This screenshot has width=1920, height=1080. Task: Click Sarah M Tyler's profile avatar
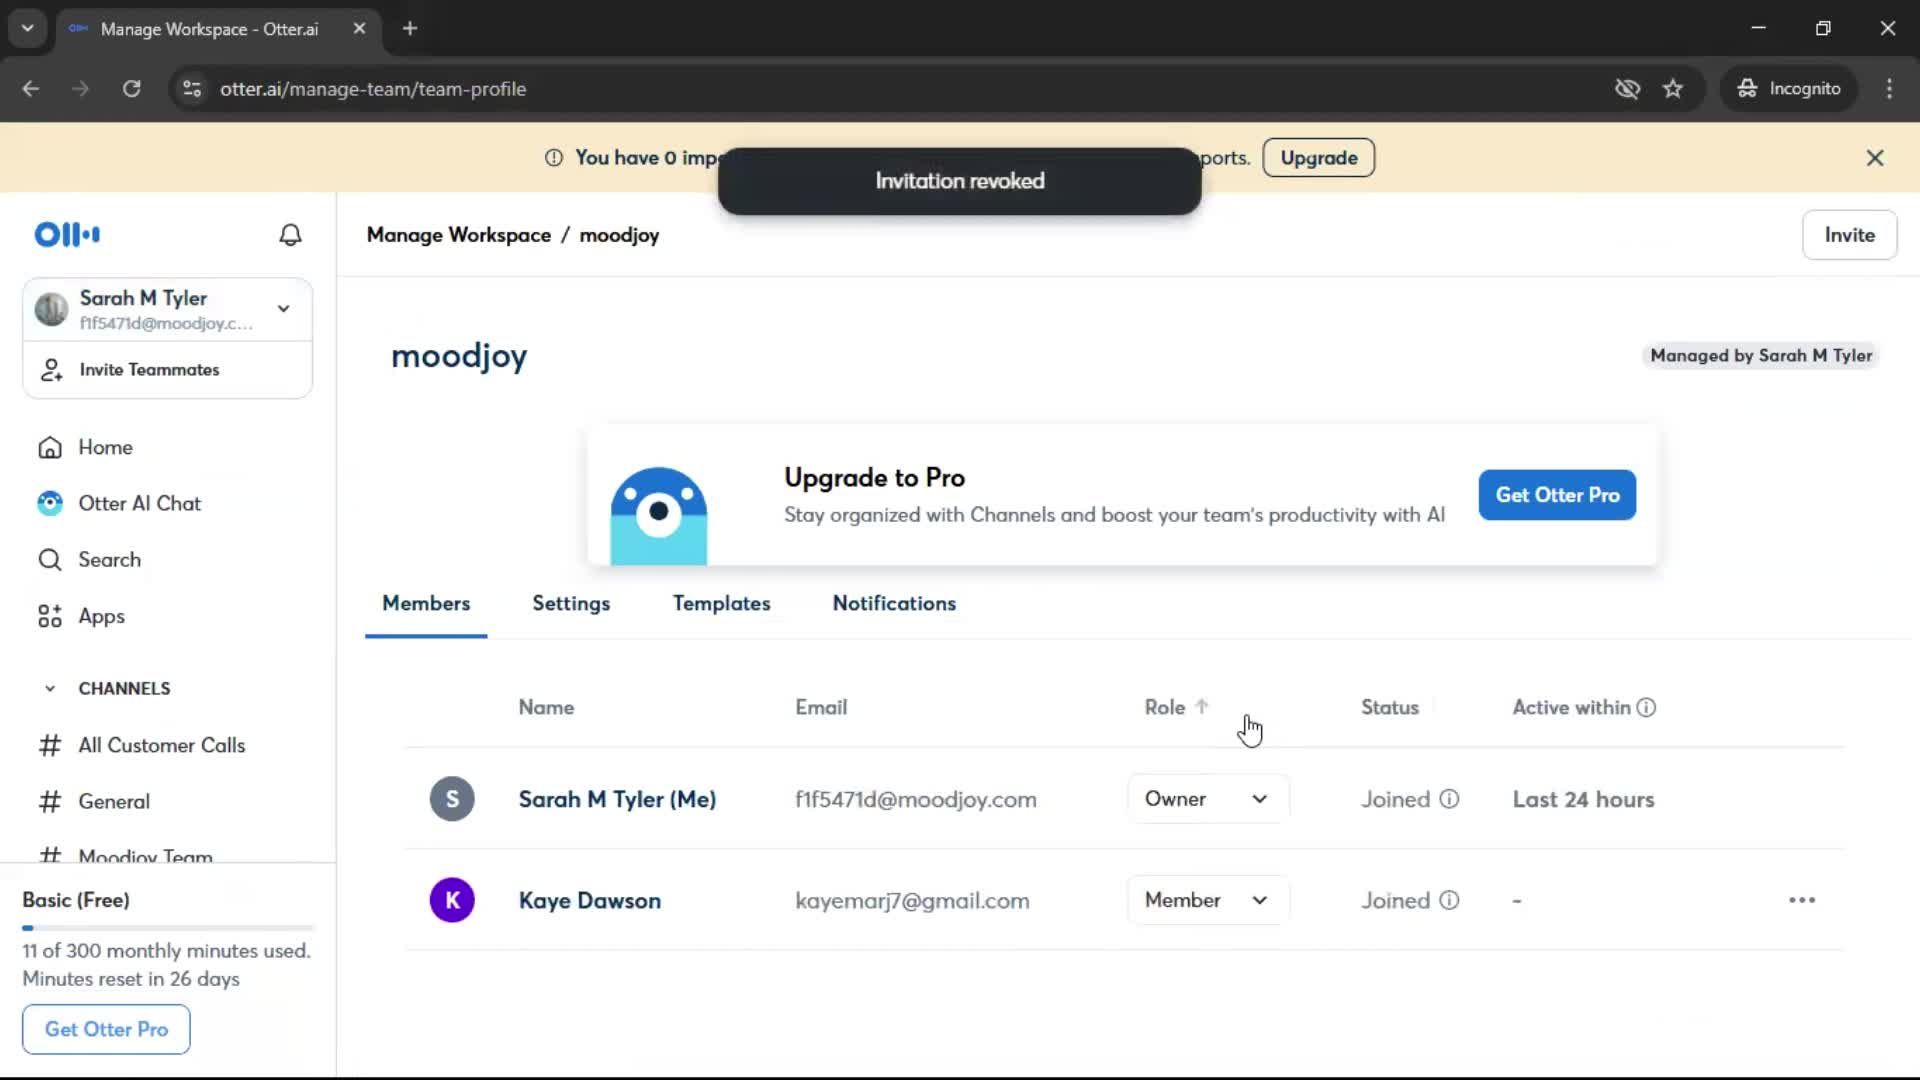(51, 309)
